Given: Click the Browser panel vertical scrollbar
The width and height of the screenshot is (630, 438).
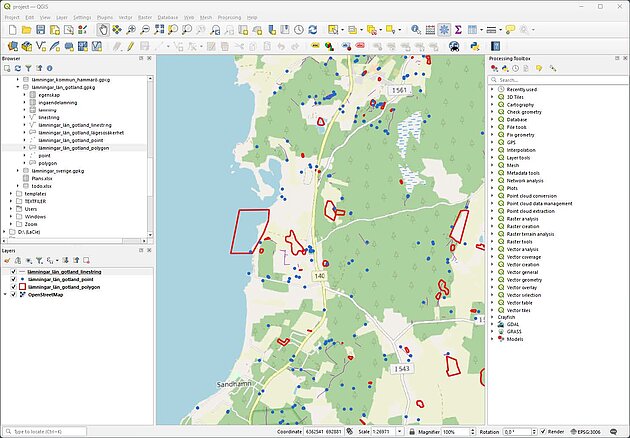Looking at the screenshot, I should (x=150, y=156).
